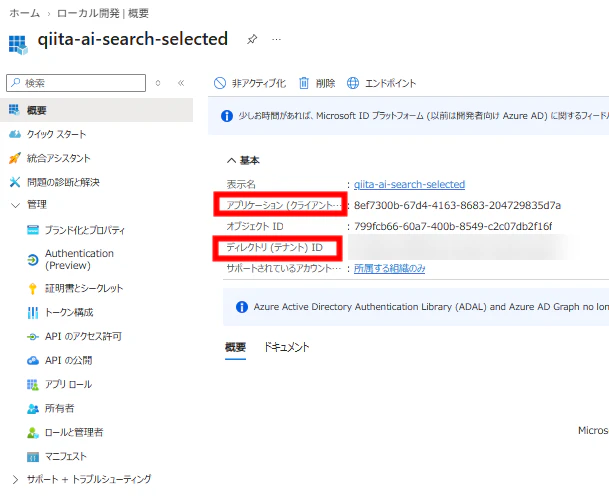Open アプリ ロール page
The height and width of the screenshot is (497, 609).
68,384
